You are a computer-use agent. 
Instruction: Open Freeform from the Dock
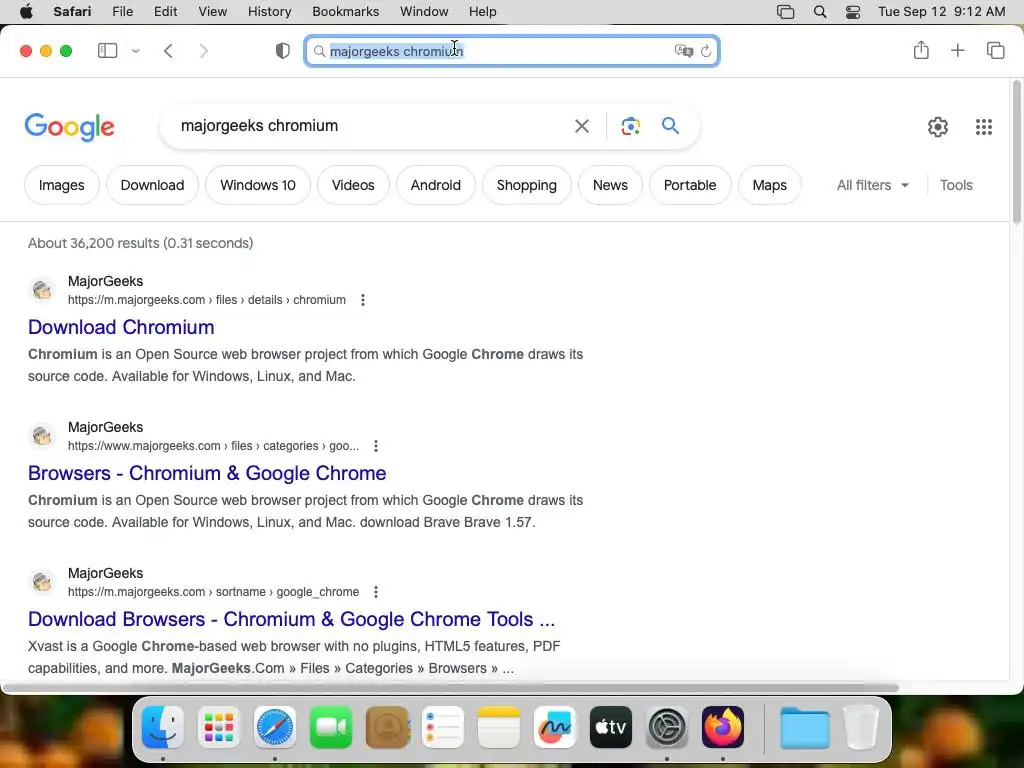coord(555,727)
